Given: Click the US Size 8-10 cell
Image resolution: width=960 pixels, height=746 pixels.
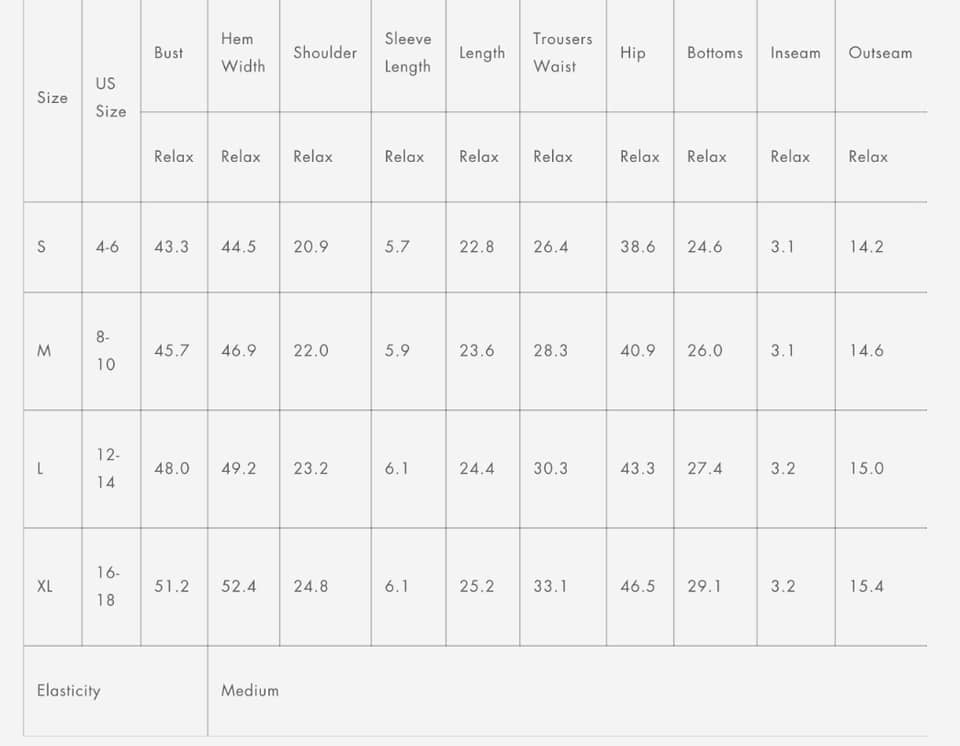Looking at the screenshot, I should pyautogui.click(x=106, y=351).
